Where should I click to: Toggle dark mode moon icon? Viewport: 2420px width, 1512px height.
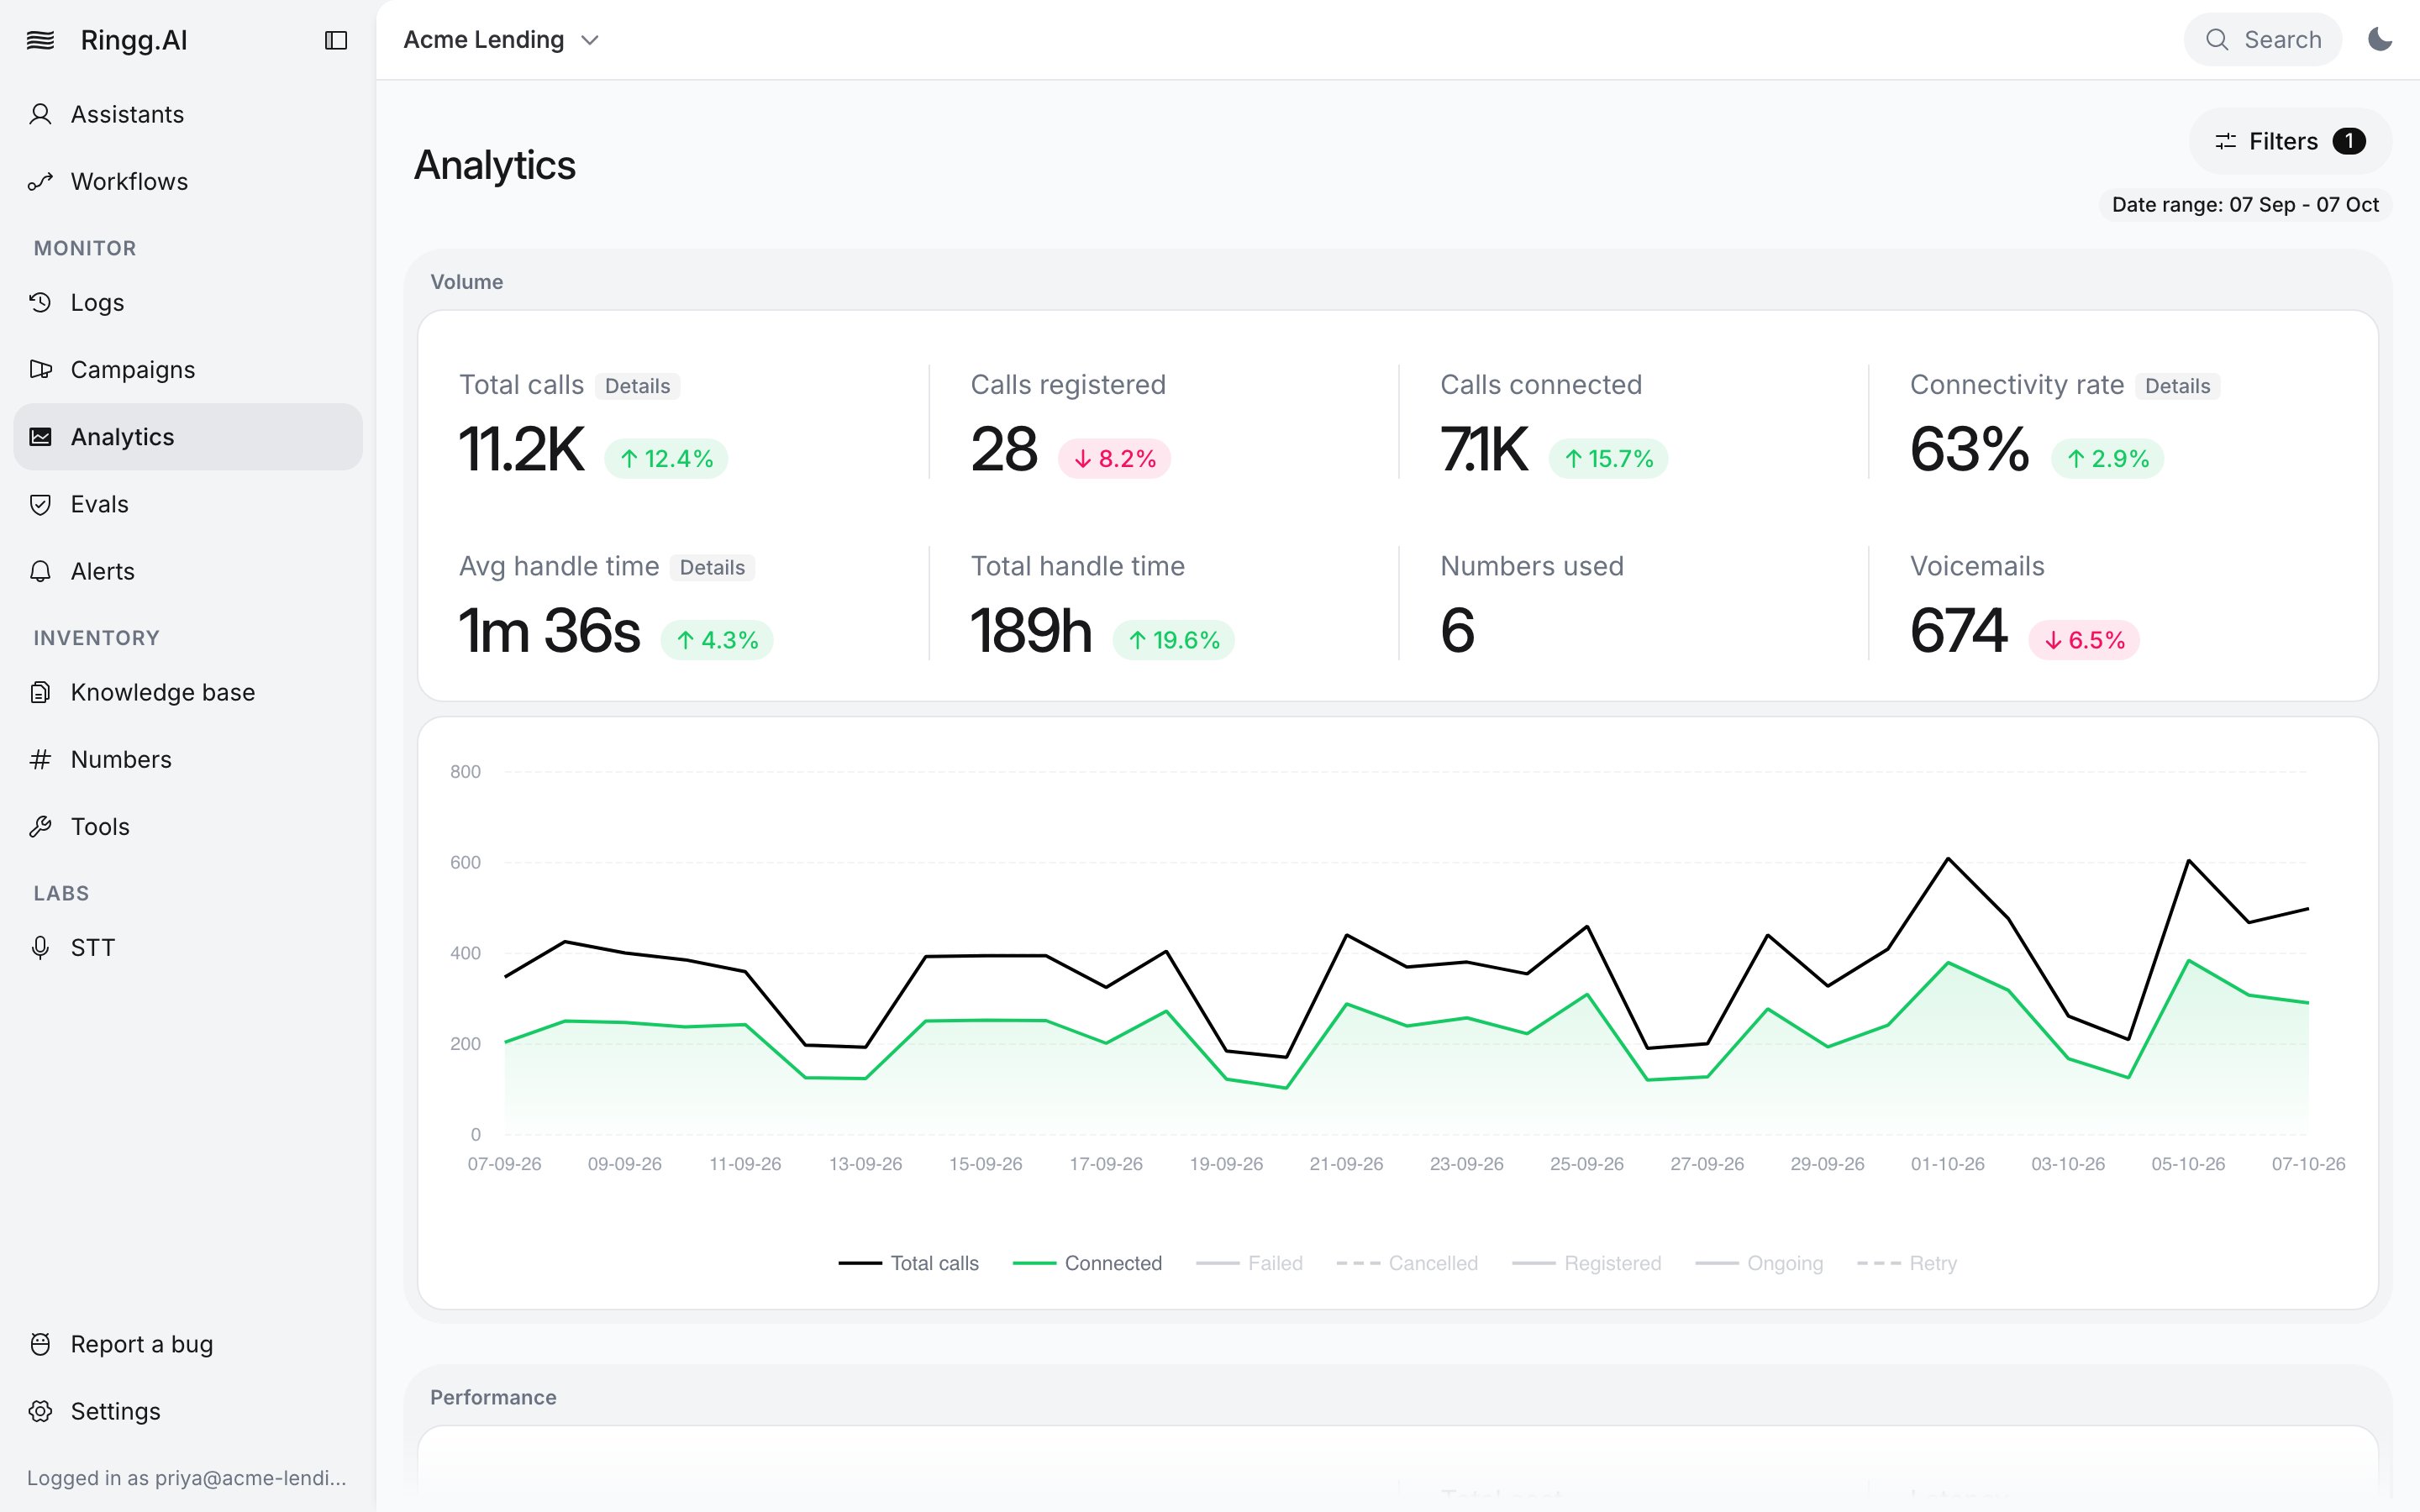point(2380,40)
